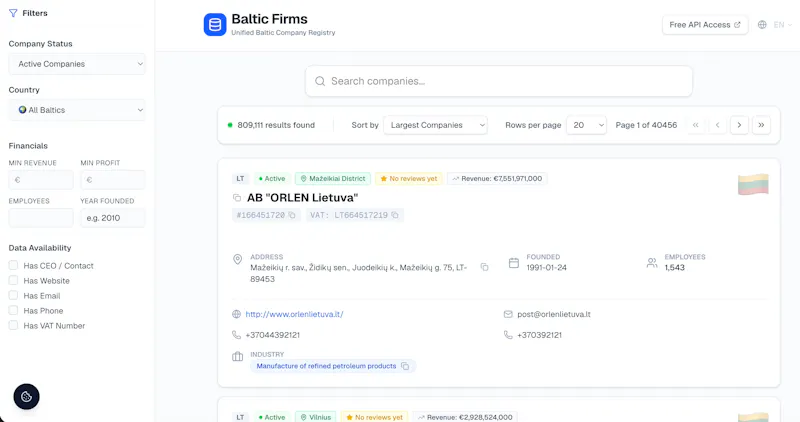This screenshot has width=800, height=422.
Task: Enable Has CEO / Contact checkbox
Action: coord(13,265)
